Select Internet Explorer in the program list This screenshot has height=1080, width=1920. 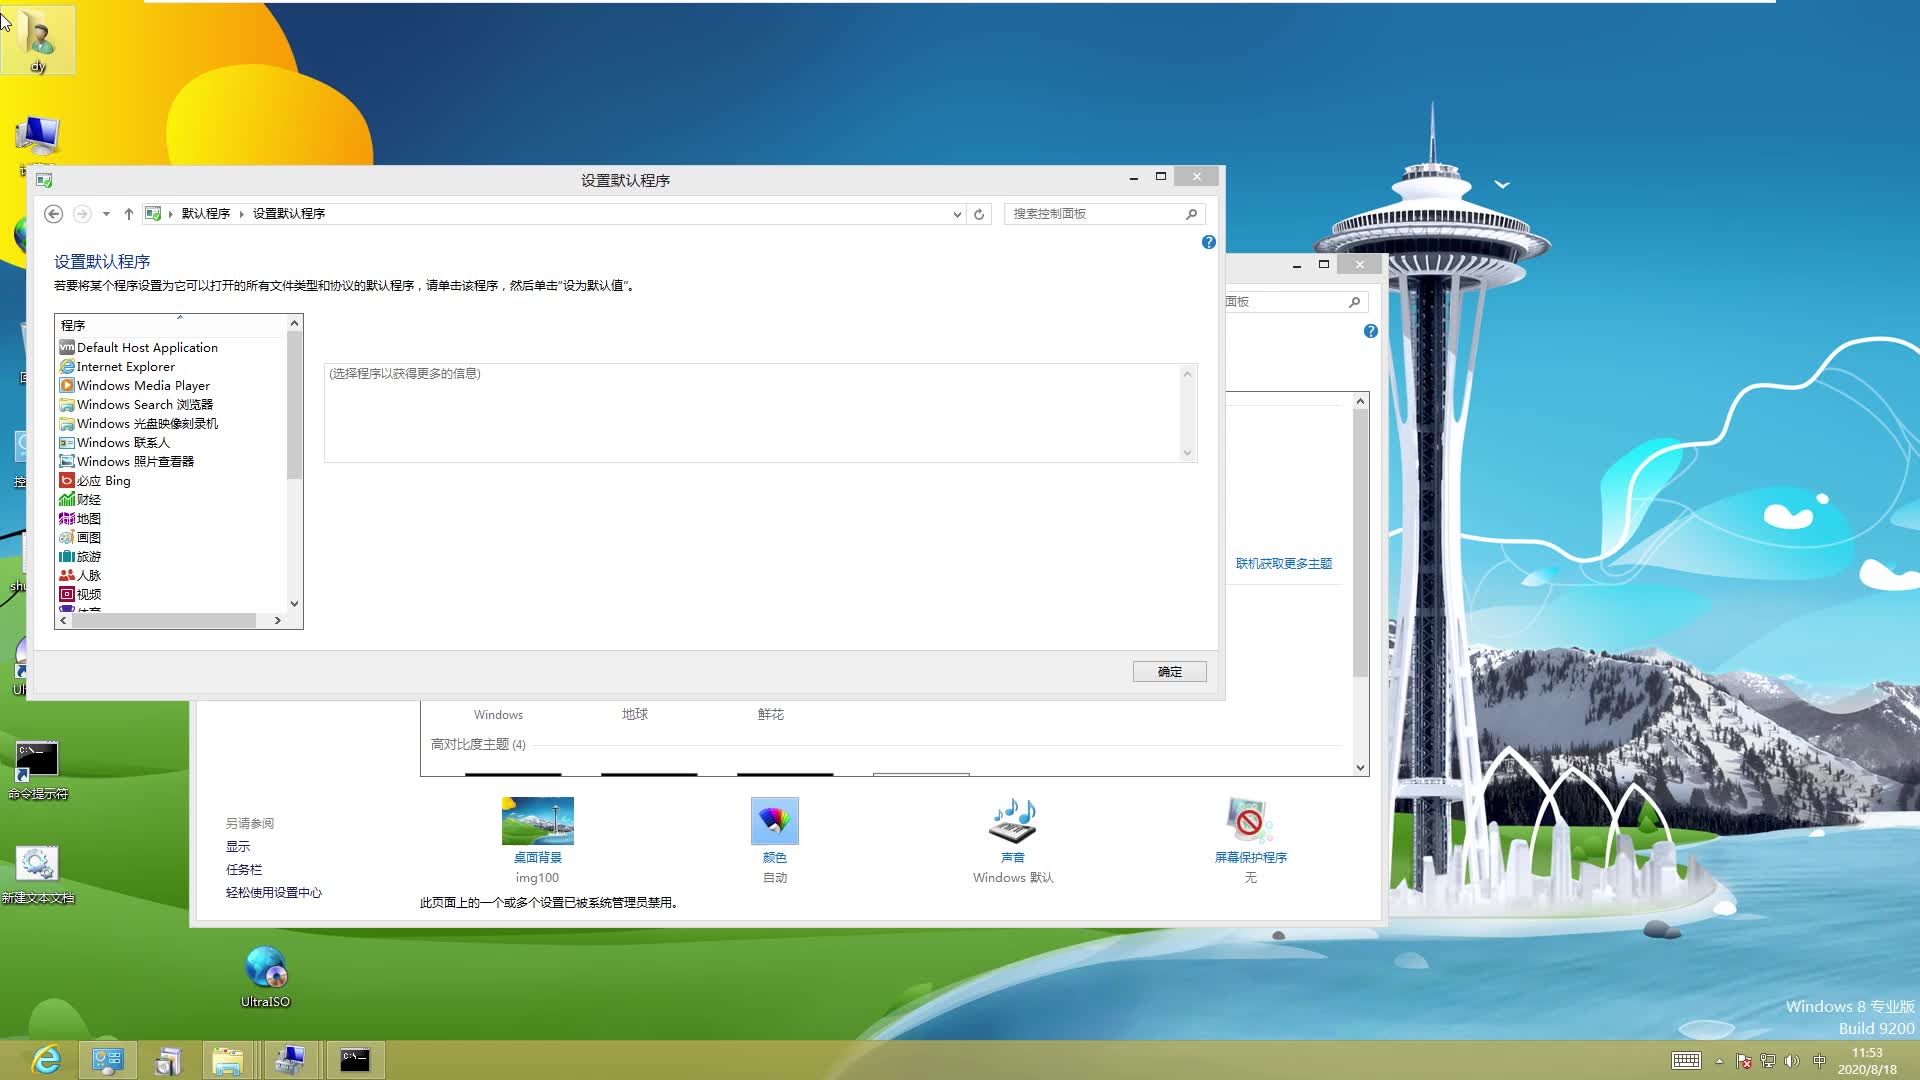click(x=123, y=366)
